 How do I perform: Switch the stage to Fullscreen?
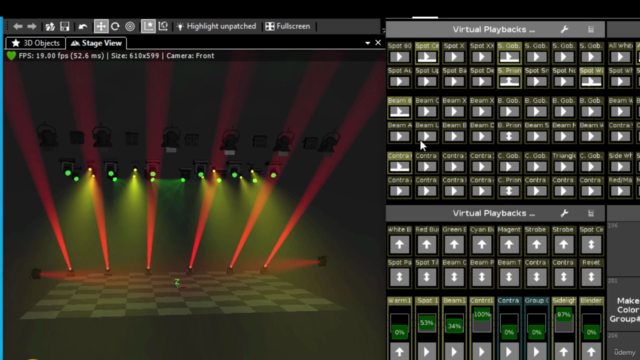click(288, 27)
